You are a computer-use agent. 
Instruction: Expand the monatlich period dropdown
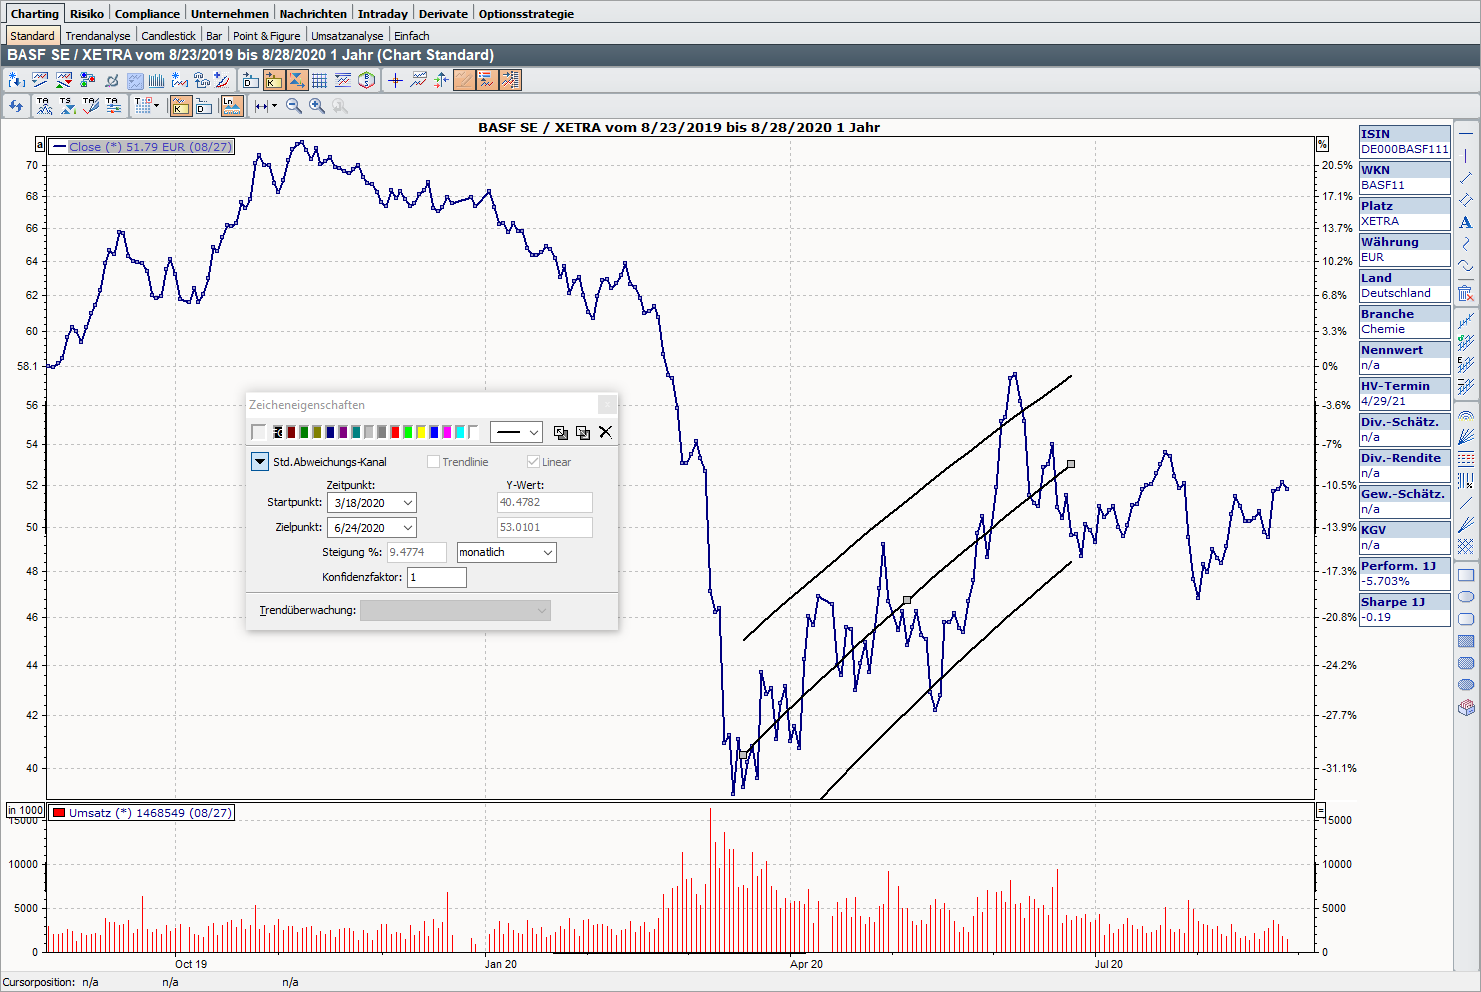click(547, 552)
